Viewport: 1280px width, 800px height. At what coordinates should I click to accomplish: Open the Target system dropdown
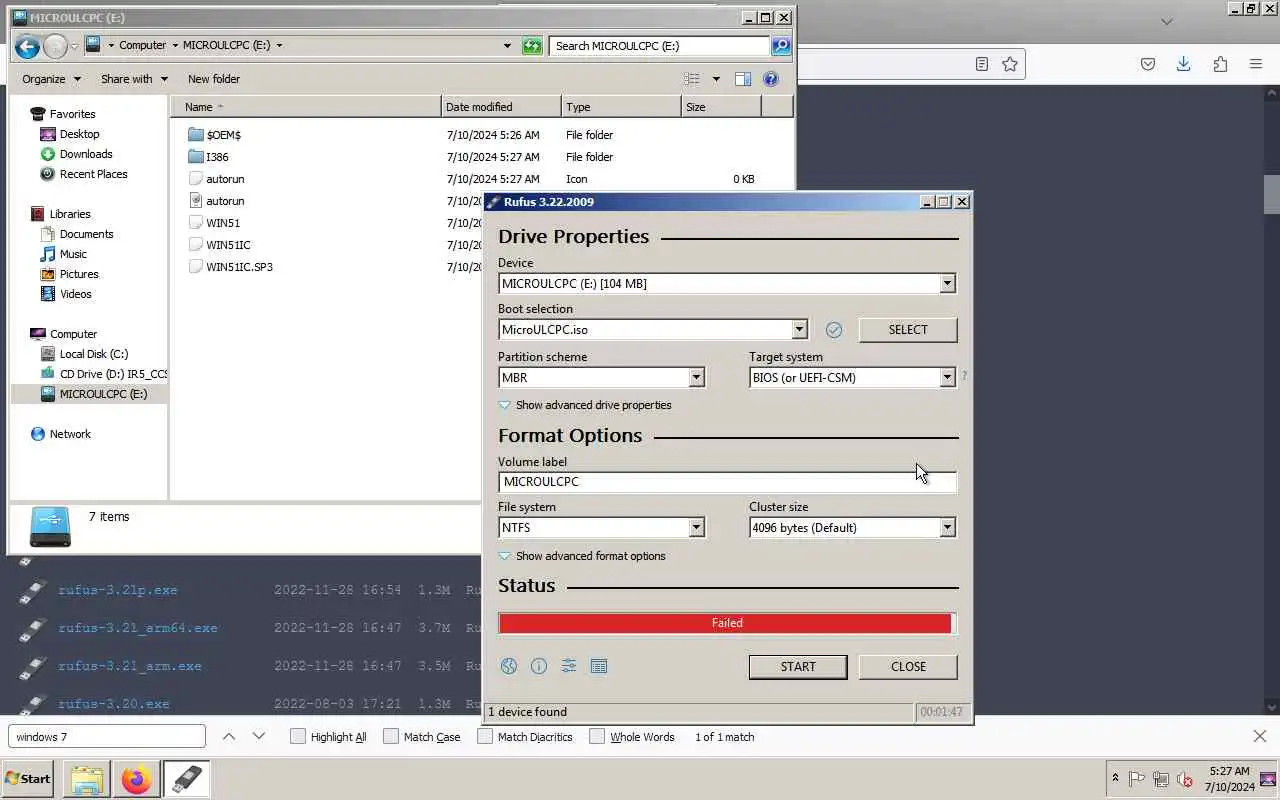pyautogui.click(x=947, y=378)
